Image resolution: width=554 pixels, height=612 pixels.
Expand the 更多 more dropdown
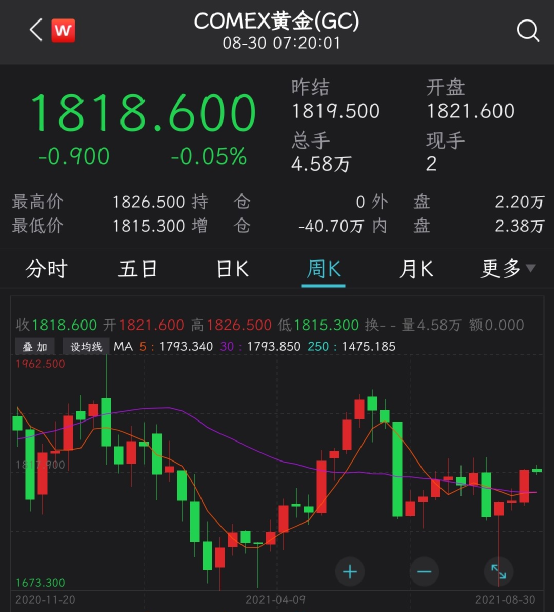coord(508,269)
